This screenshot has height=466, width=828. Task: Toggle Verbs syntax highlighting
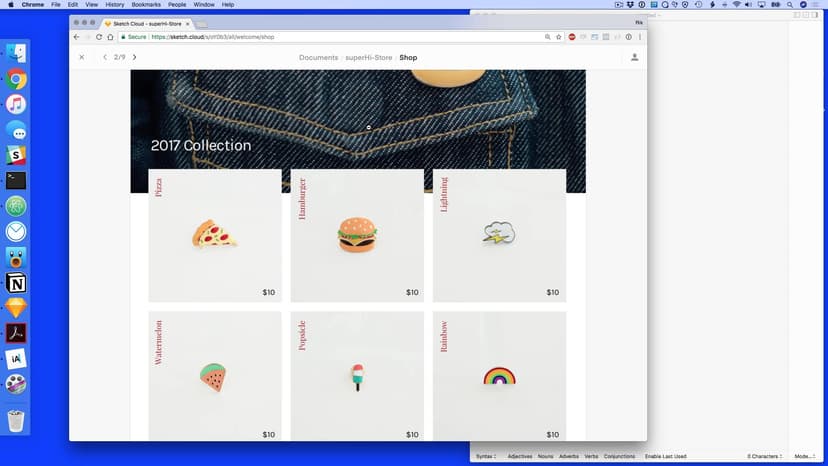[591, 456]
